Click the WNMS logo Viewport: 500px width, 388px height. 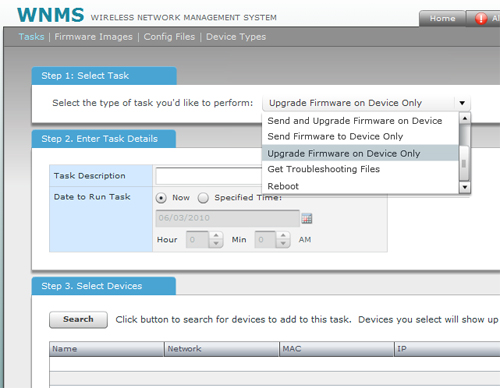coord(51,15)
